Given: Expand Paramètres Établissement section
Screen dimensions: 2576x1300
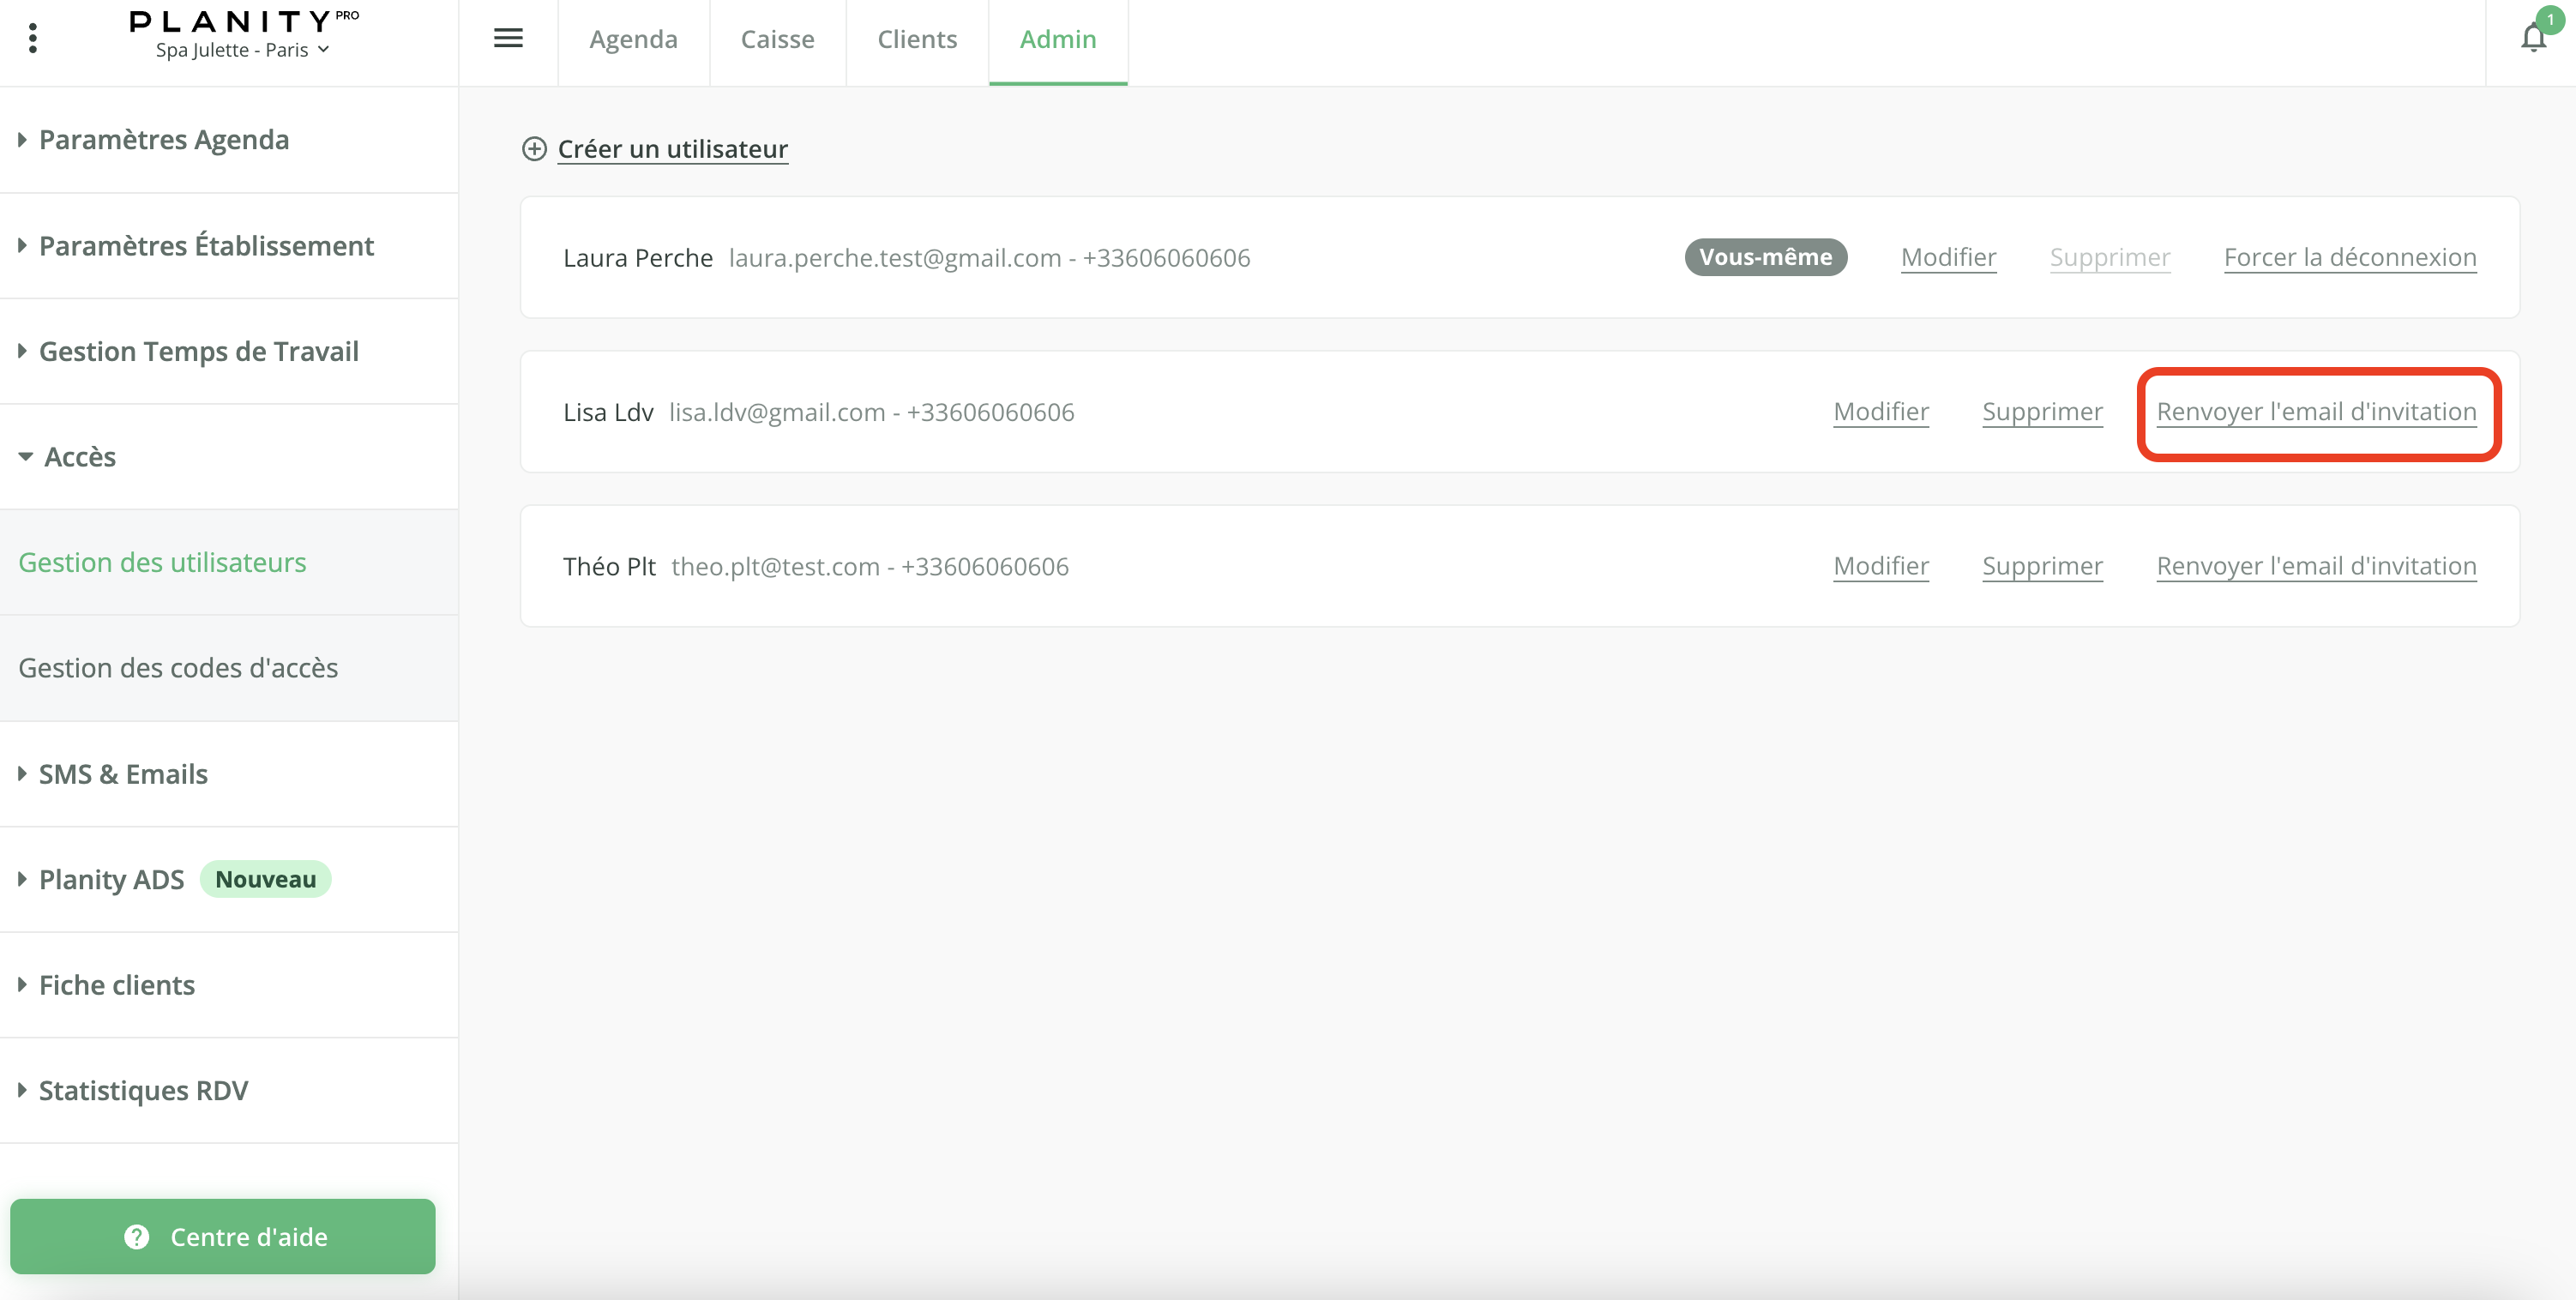Looking at the screenshot, I should click(206, 246).
